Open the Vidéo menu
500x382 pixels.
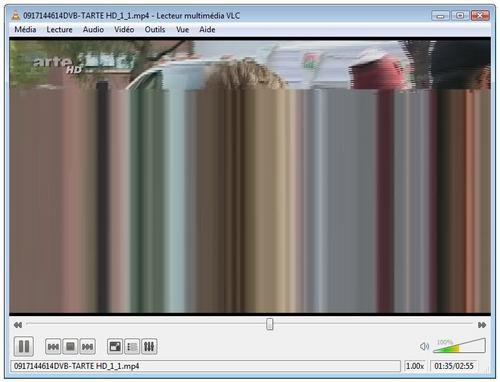pos(124,30)
